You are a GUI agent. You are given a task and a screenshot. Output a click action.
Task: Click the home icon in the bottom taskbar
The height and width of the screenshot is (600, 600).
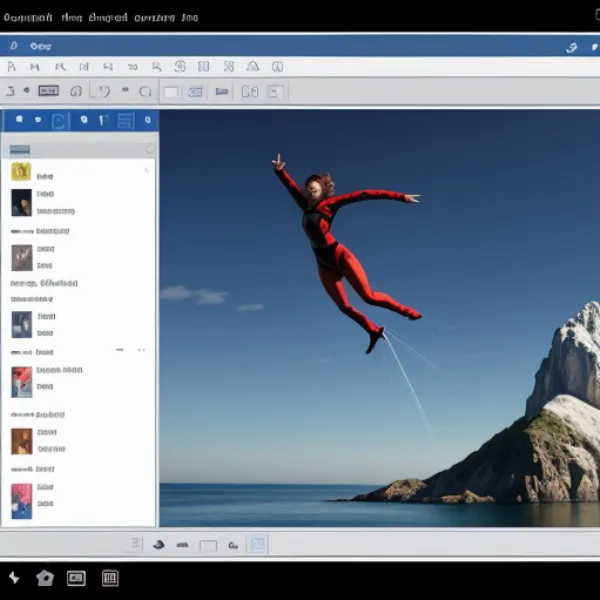pos(44,578)
